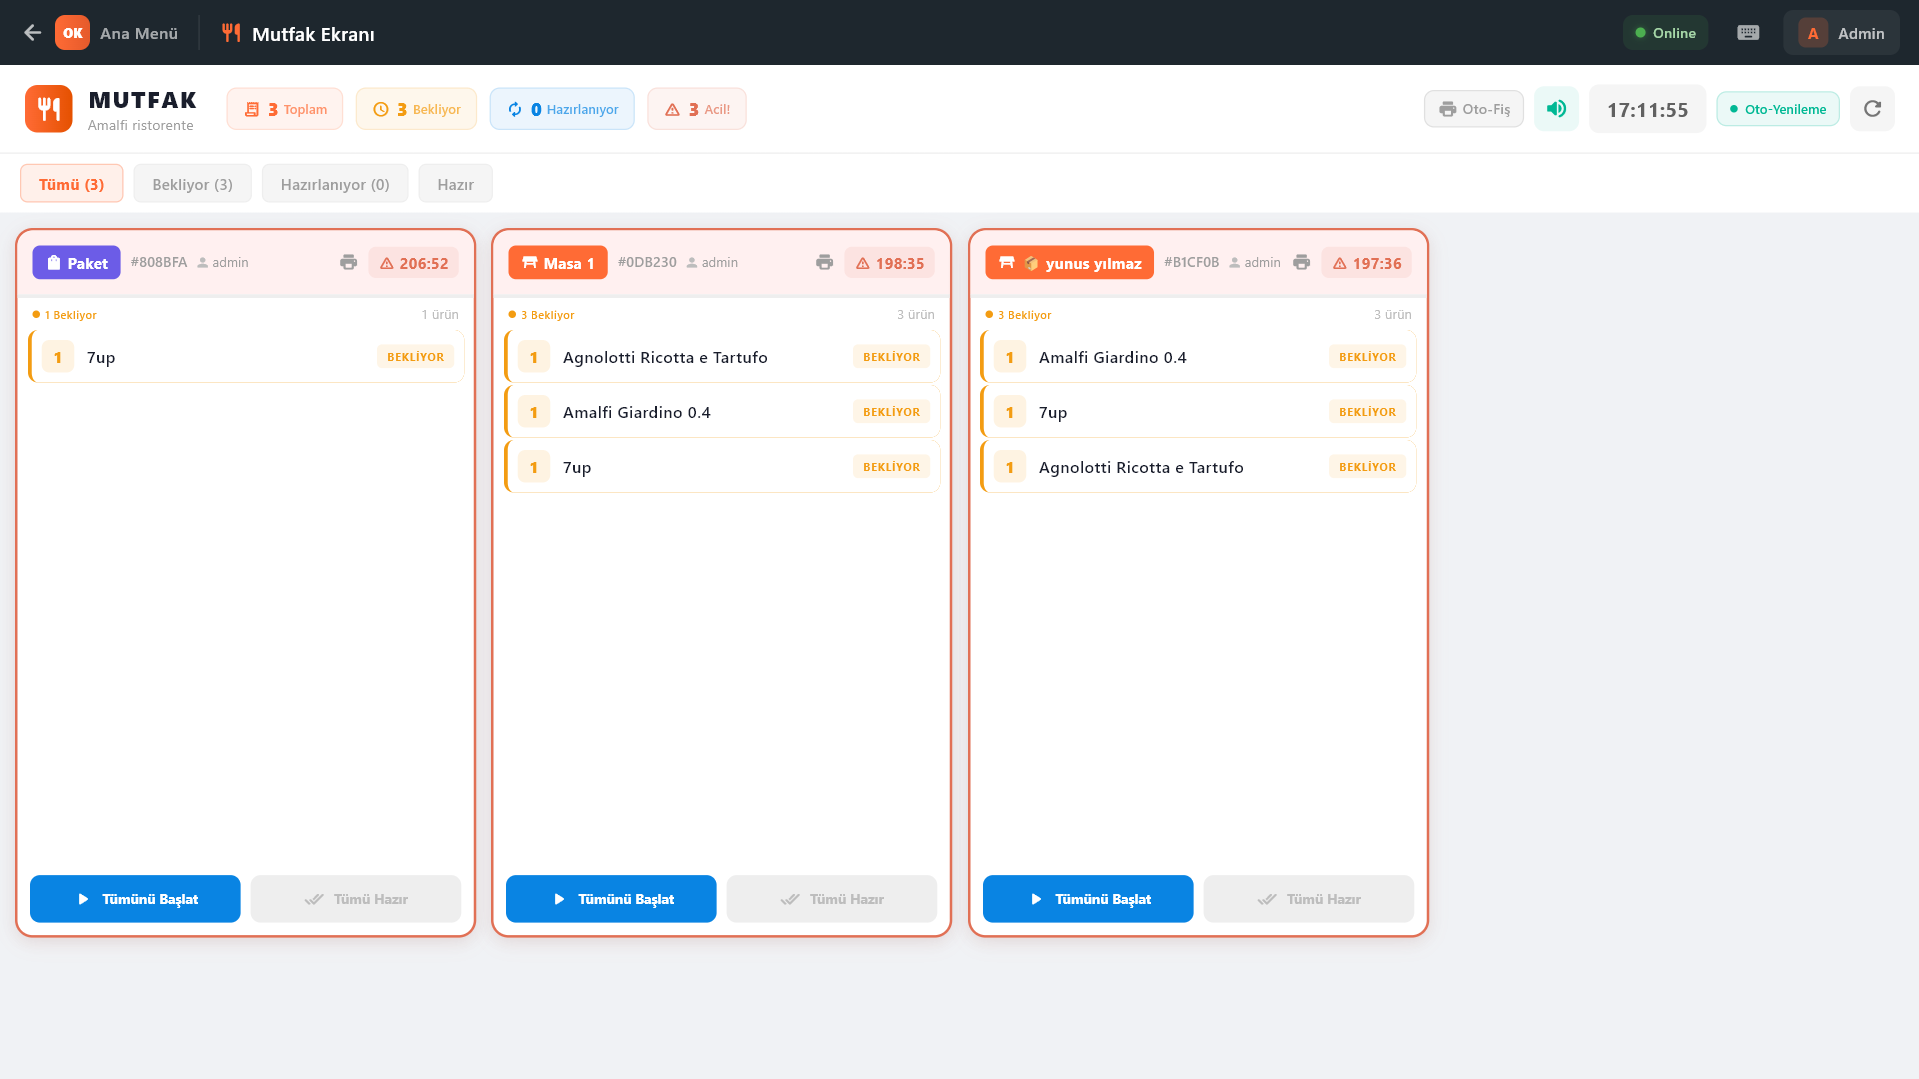Toggle the Oto-Fiş auto print

click(x=1474, y=109)
